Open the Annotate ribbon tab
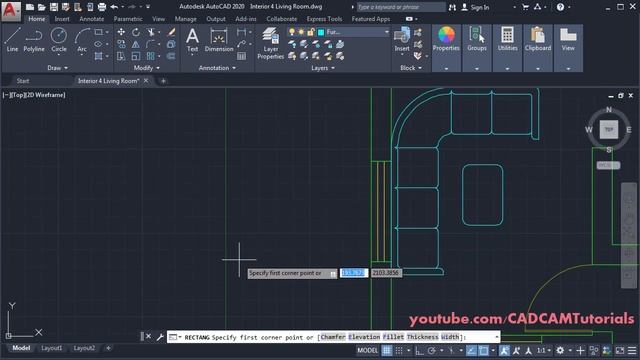Image resolution: width=640 pixels, height=360 pixels. pyautogui.click(x=91, y=19)
